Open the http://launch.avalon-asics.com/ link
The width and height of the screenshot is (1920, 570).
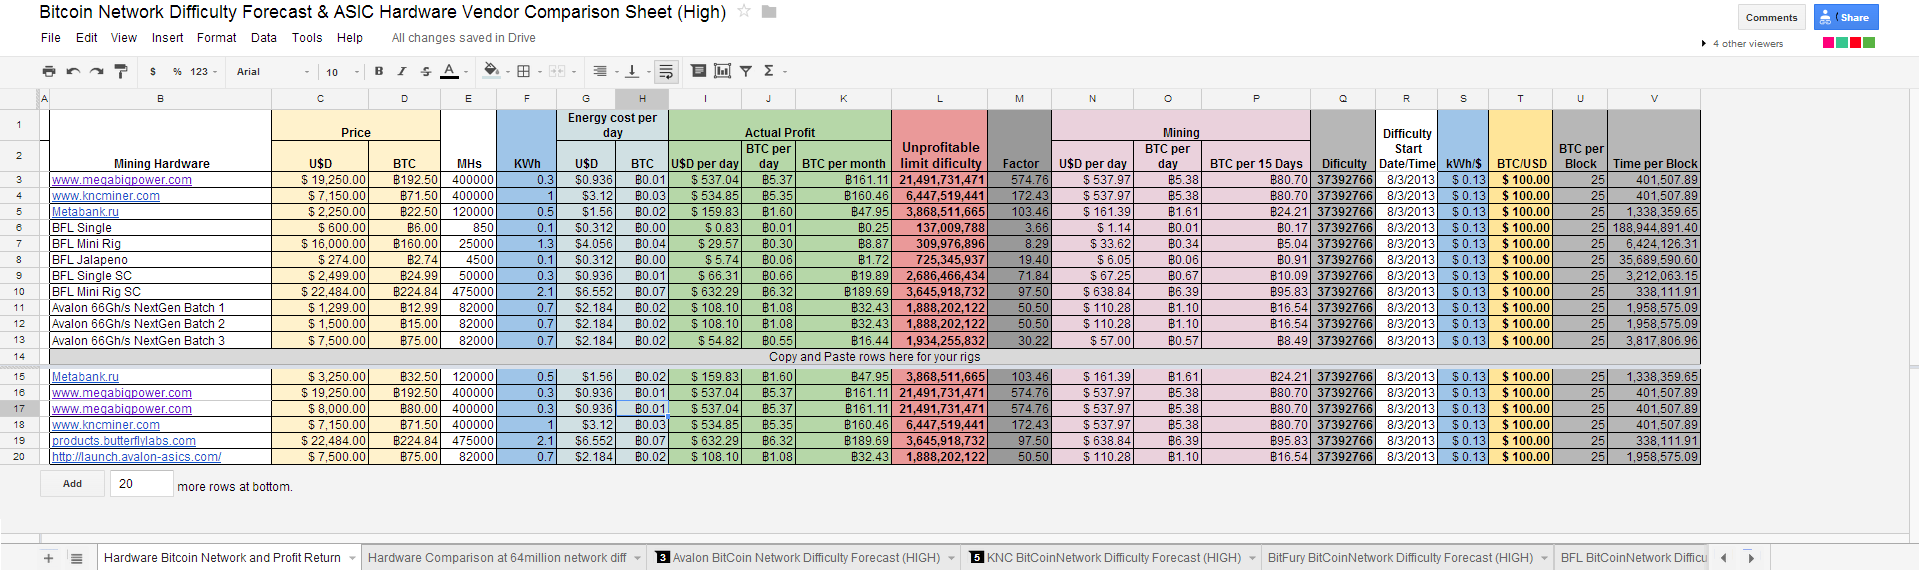tap(136, 457)
